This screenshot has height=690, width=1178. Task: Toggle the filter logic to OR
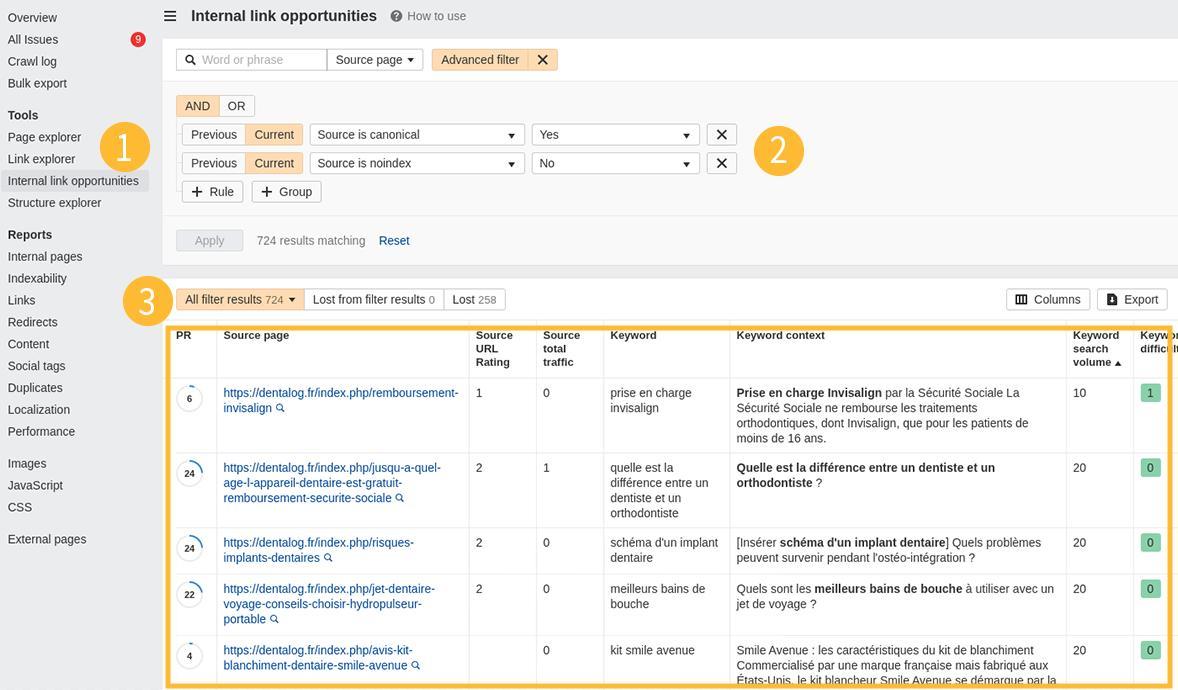tap(236, 105)
